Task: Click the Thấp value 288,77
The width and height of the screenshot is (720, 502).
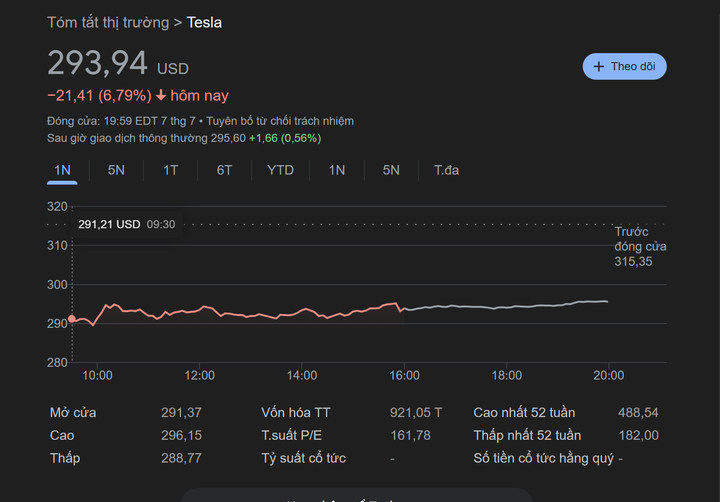Action: [x=181, y=458]
